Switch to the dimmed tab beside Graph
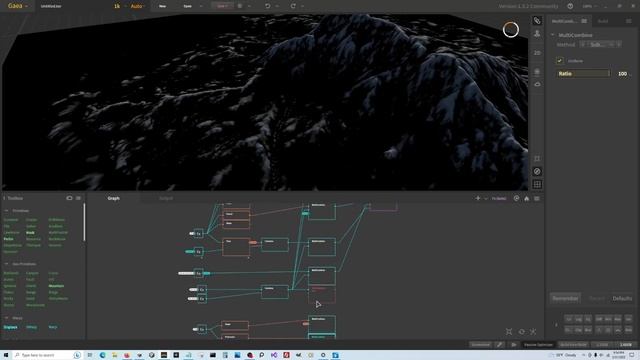The width and height of the screenshot is (640, 360). pyautogui.click(x=166, y=198)
